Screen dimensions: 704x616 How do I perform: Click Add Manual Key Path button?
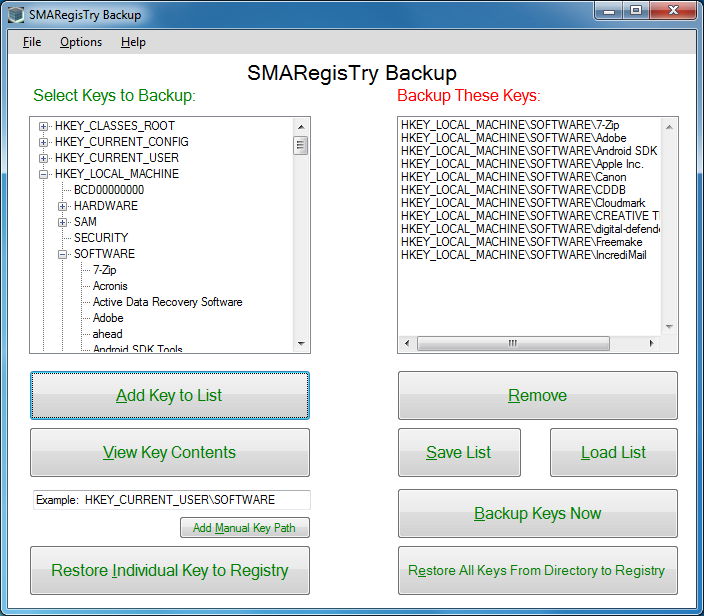[x=244, y=528]
